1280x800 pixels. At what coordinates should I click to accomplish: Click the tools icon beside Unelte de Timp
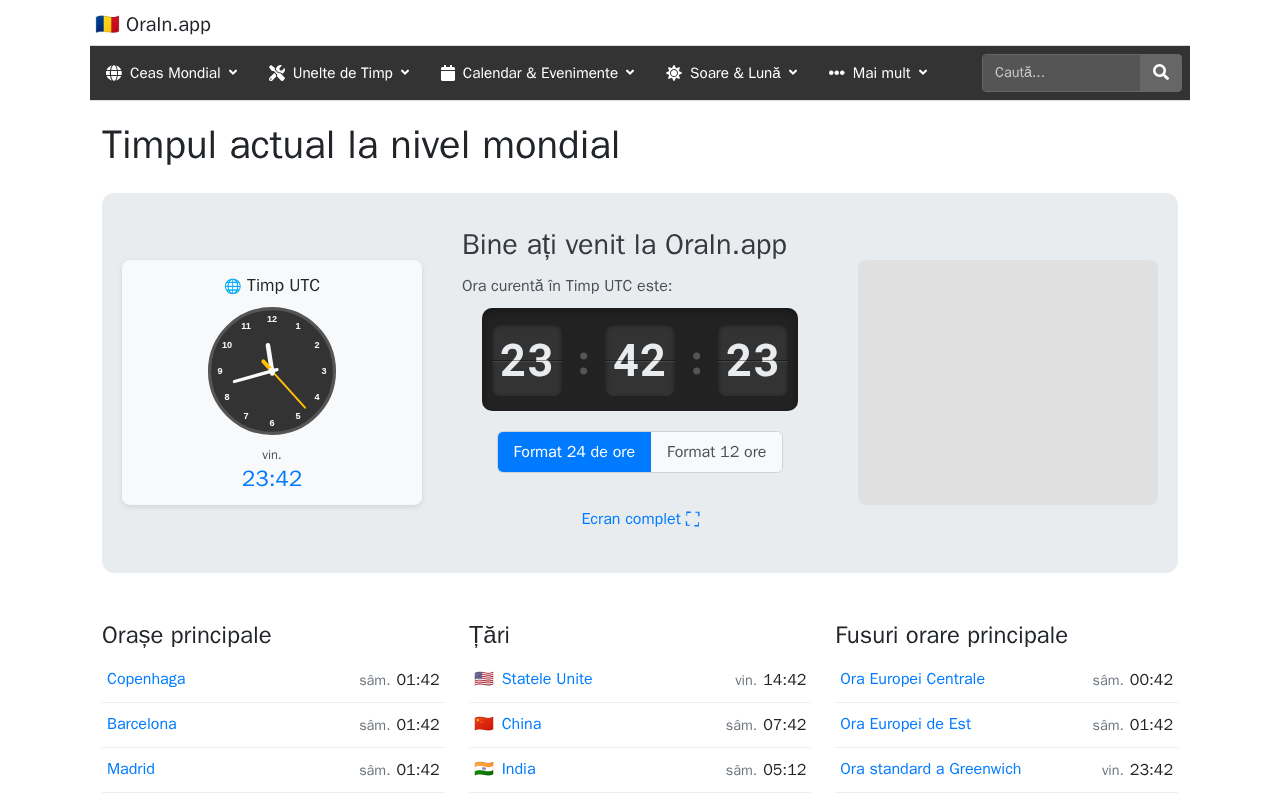277,73
